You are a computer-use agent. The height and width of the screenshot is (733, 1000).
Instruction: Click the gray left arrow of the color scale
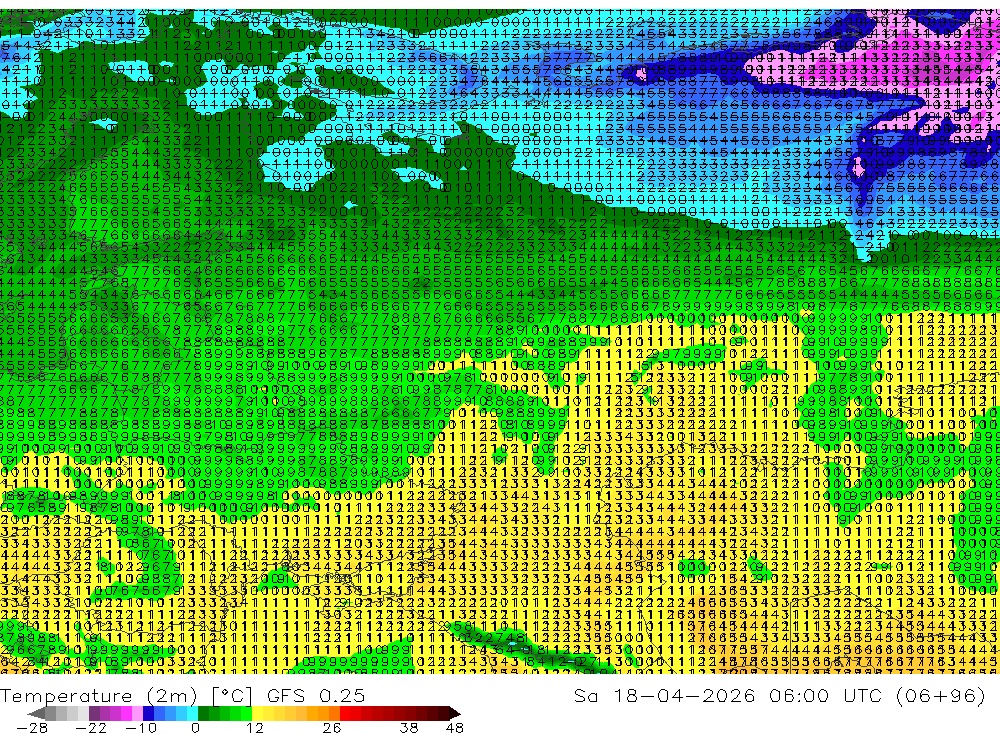coord(36,714)
